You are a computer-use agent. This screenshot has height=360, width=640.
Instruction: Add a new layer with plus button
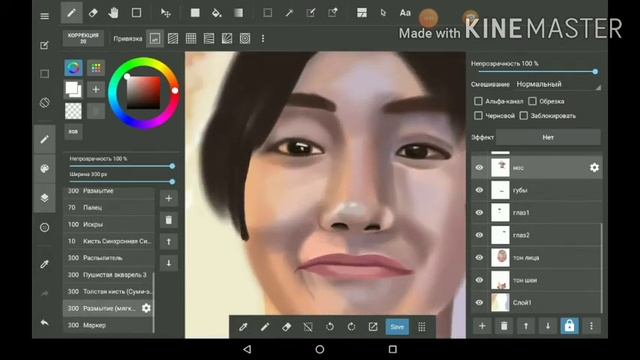click(482, 326)
